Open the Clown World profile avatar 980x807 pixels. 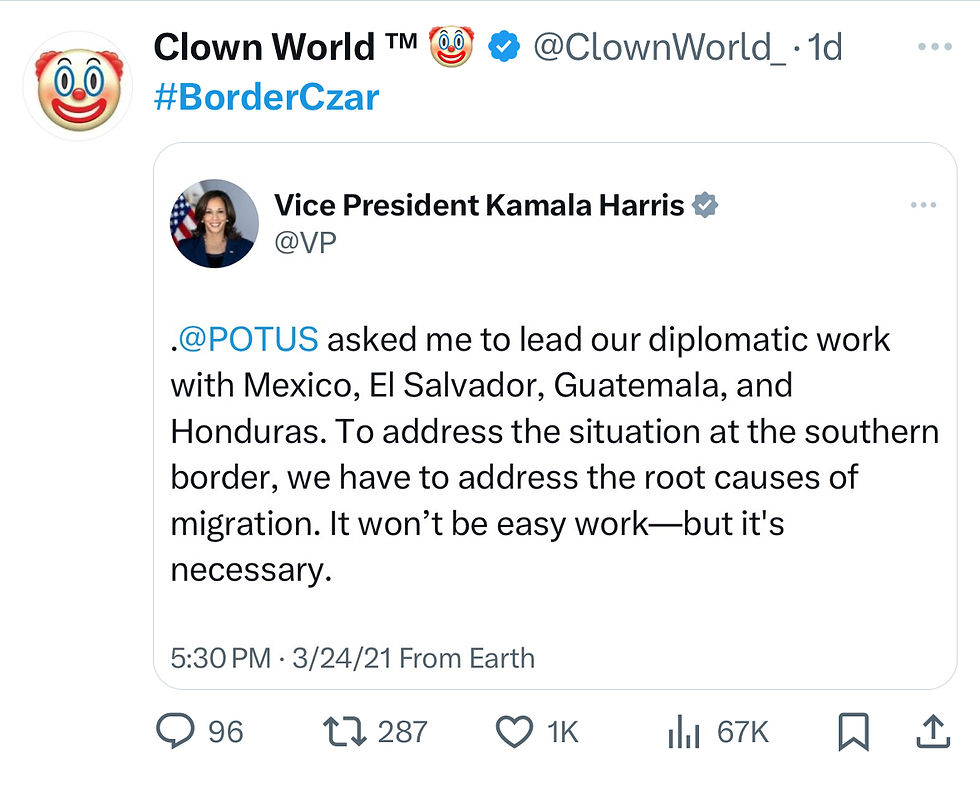pos(79,86)
